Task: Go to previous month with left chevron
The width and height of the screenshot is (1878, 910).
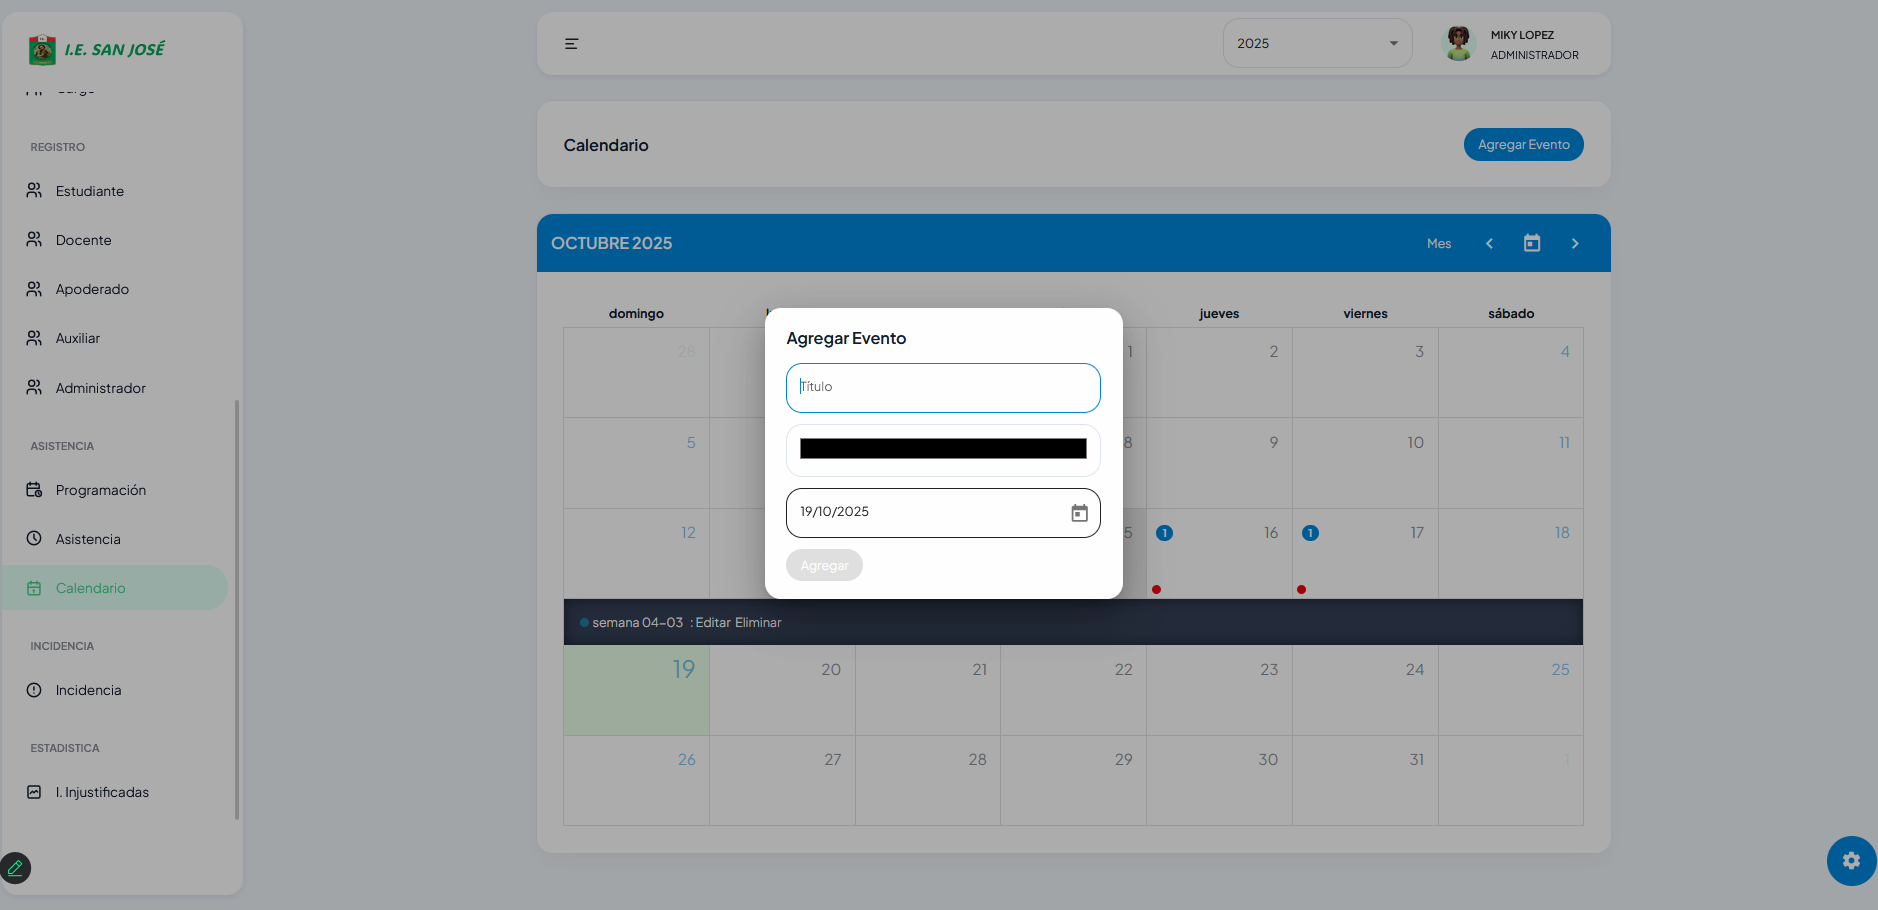Action: (1489, 243)
